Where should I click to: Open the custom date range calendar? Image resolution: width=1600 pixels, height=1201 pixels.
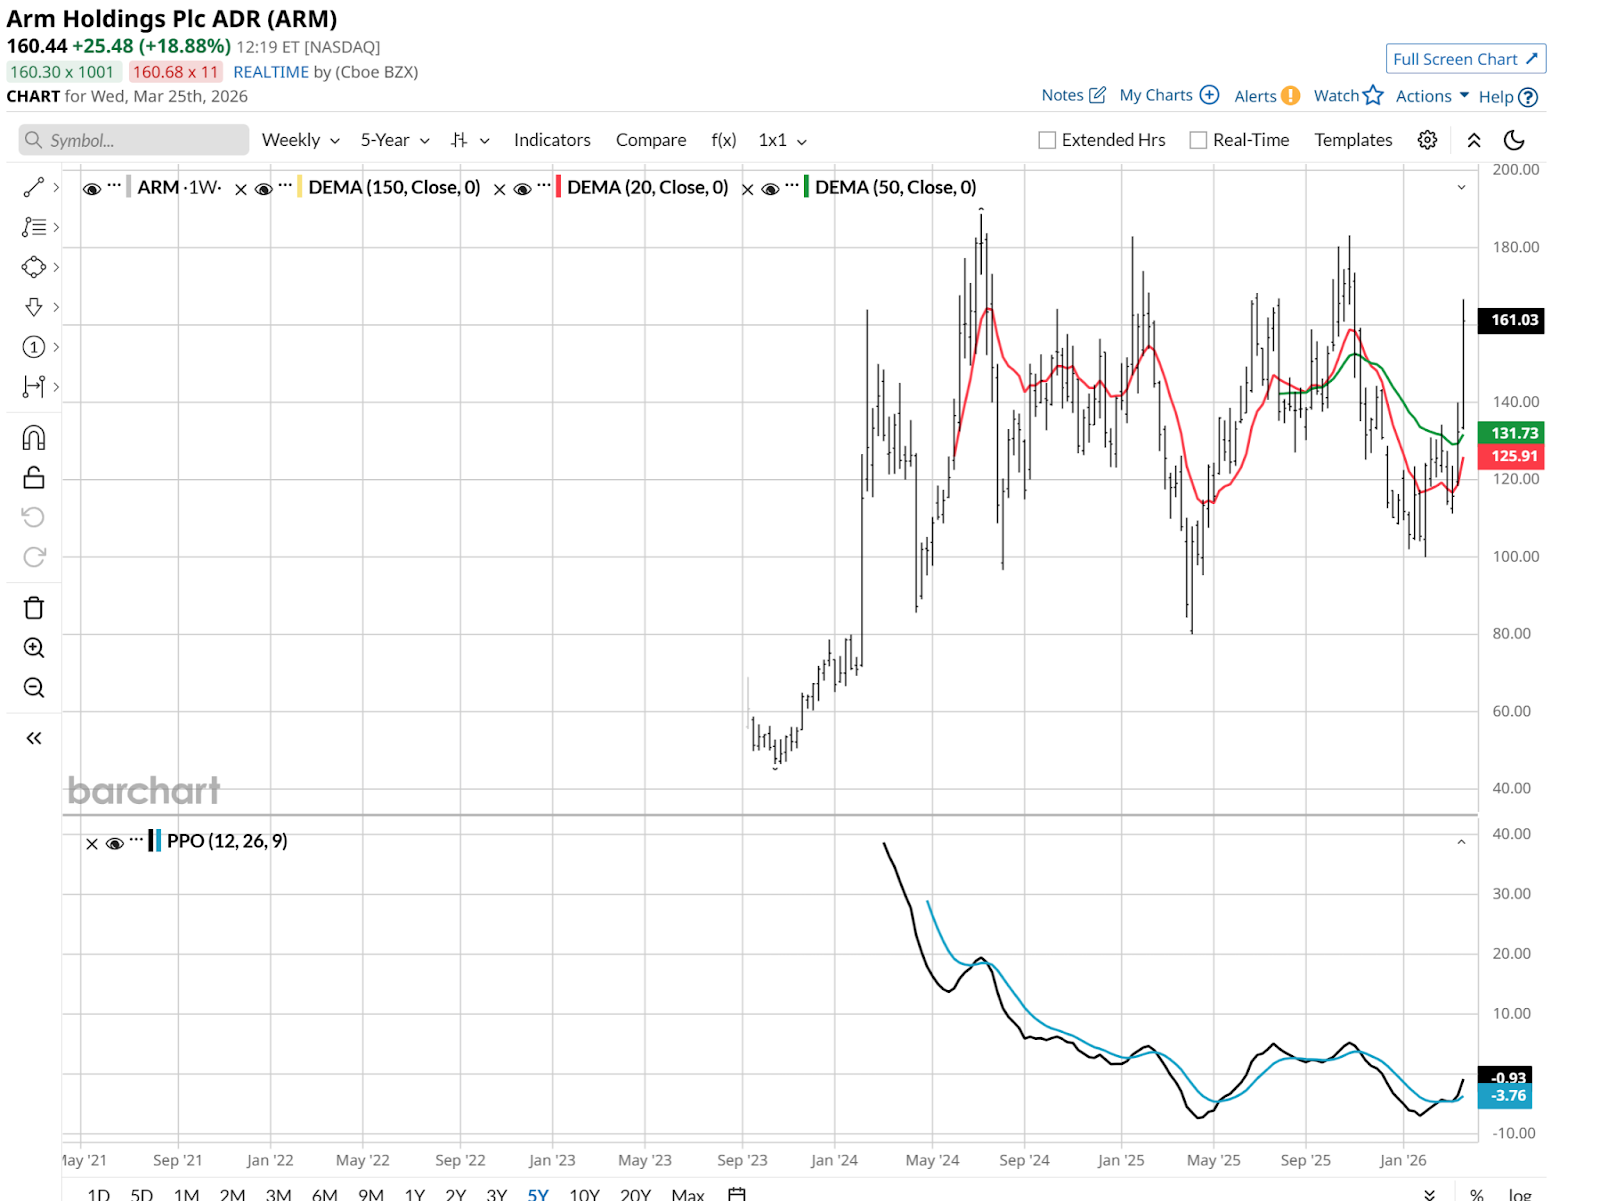(737, 1194)
